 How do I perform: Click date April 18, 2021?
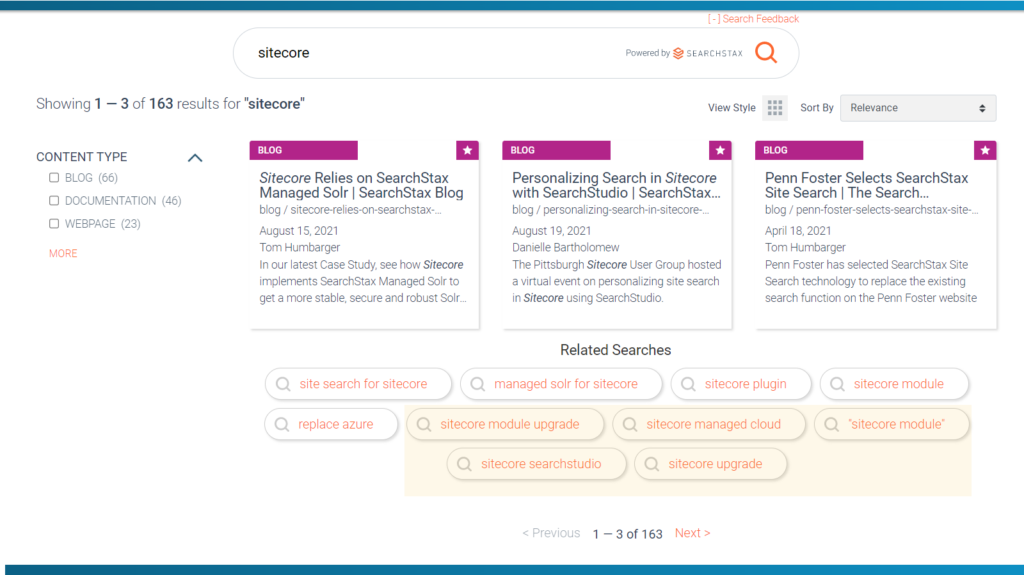click(798, 231)
